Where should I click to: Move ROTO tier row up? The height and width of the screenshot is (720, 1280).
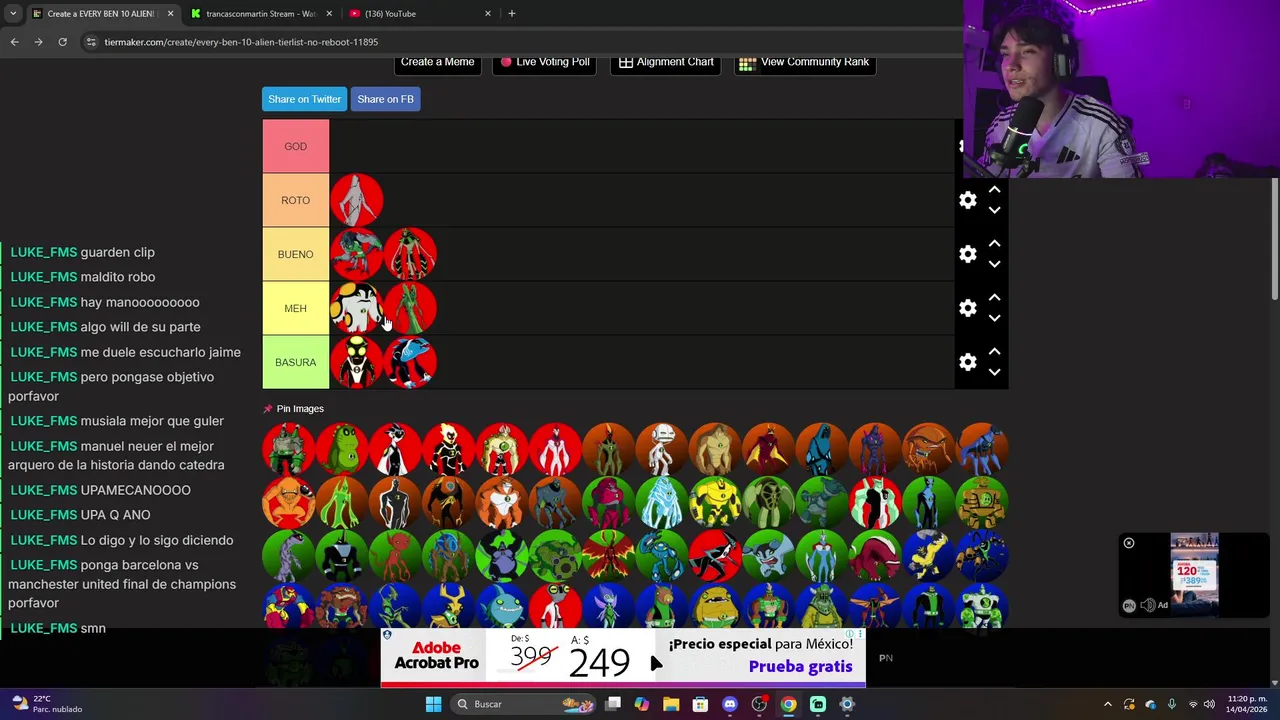point(994,190)
